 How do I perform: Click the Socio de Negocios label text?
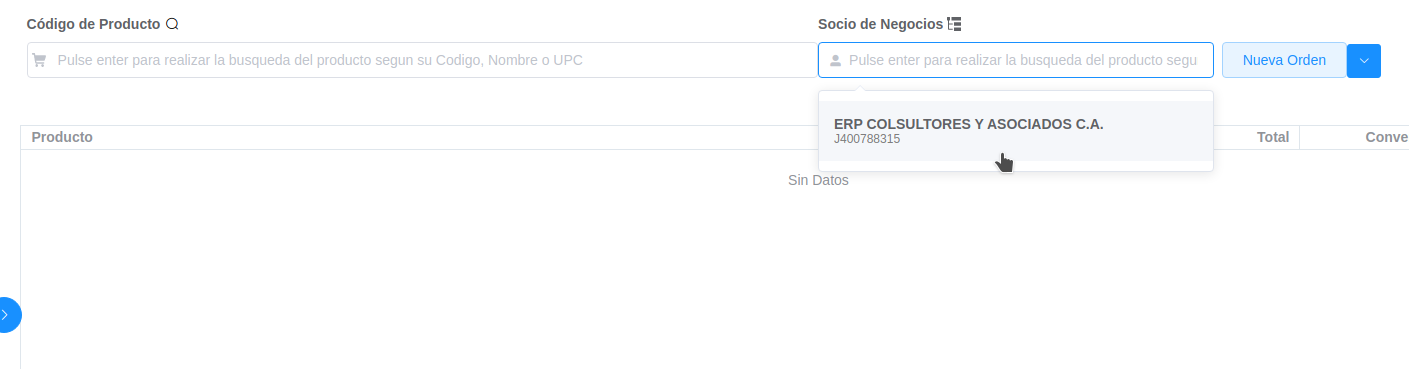pos(880,24)
